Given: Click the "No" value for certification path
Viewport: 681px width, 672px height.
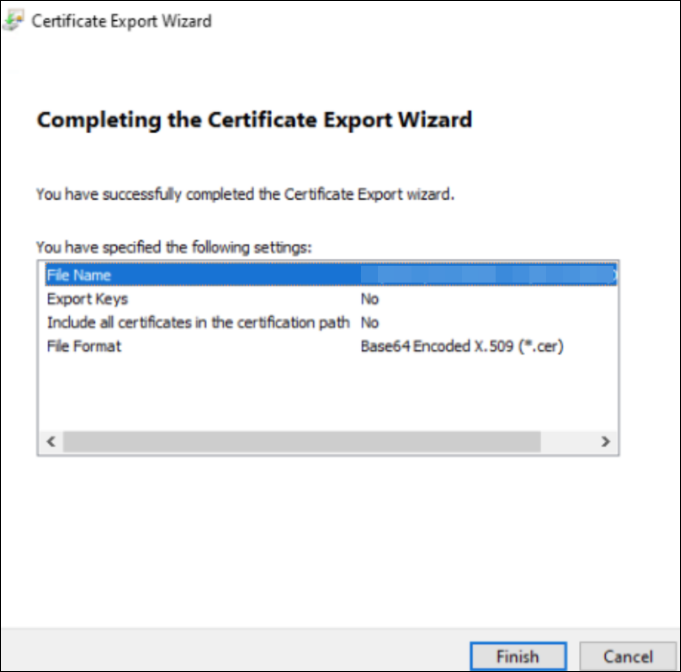Looking at the screenshot, I should 369,323.
